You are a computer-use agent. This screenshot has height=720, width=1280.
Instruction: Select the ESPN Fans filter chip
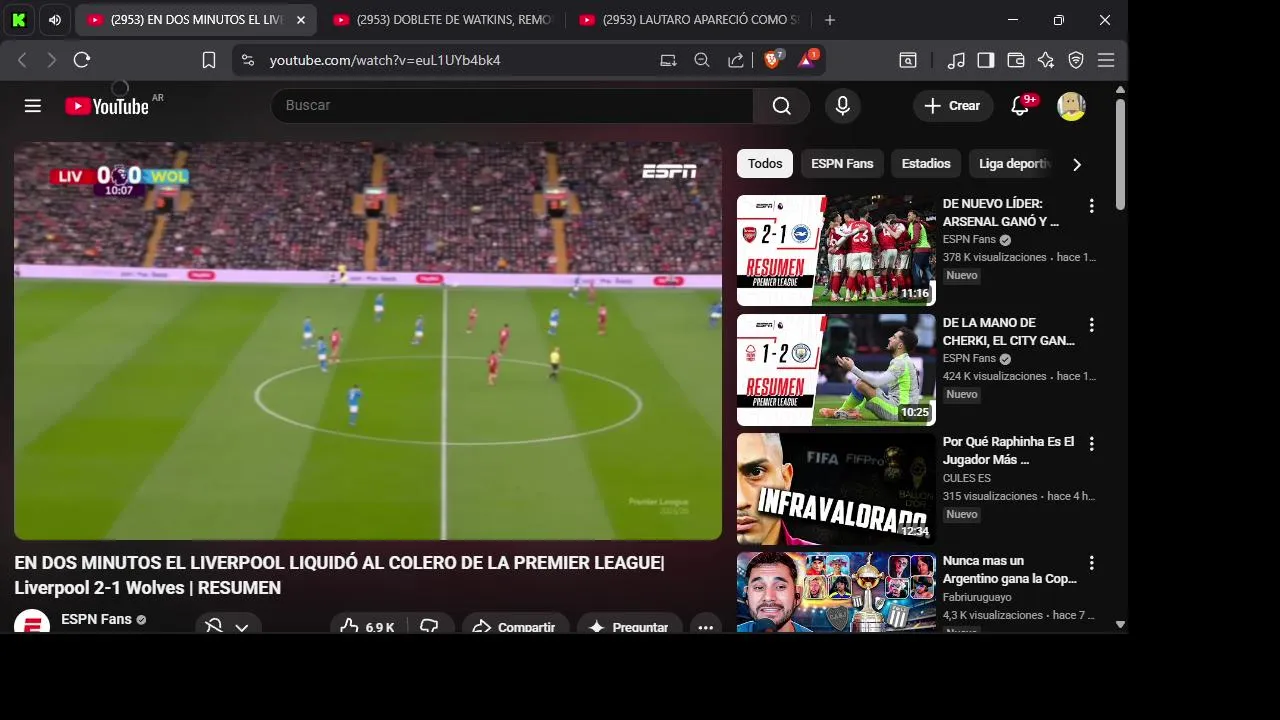pyautogui.click(x=842, y=164)
